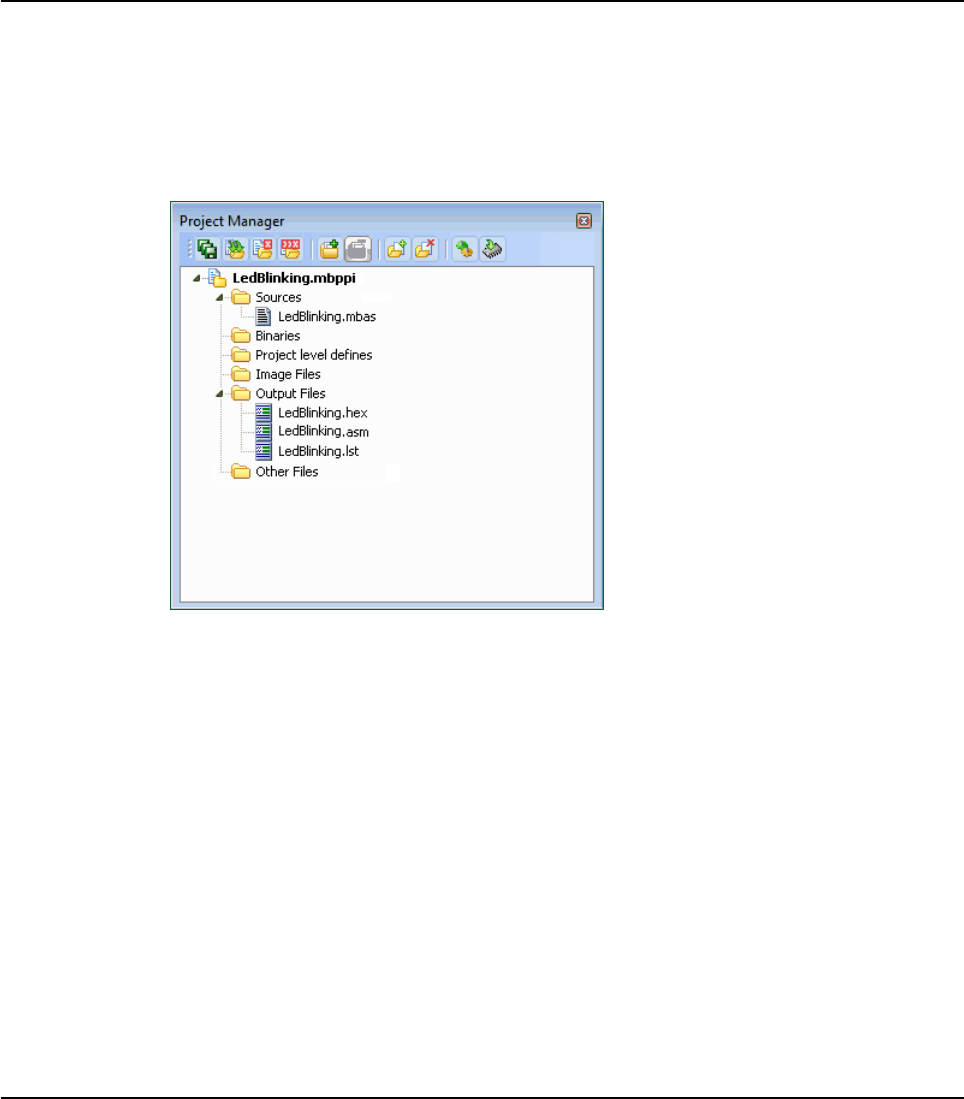This screenshot has height=1099, width=964.
Task: Click the Other Files folder icon
Action: (x=241, y=472)
